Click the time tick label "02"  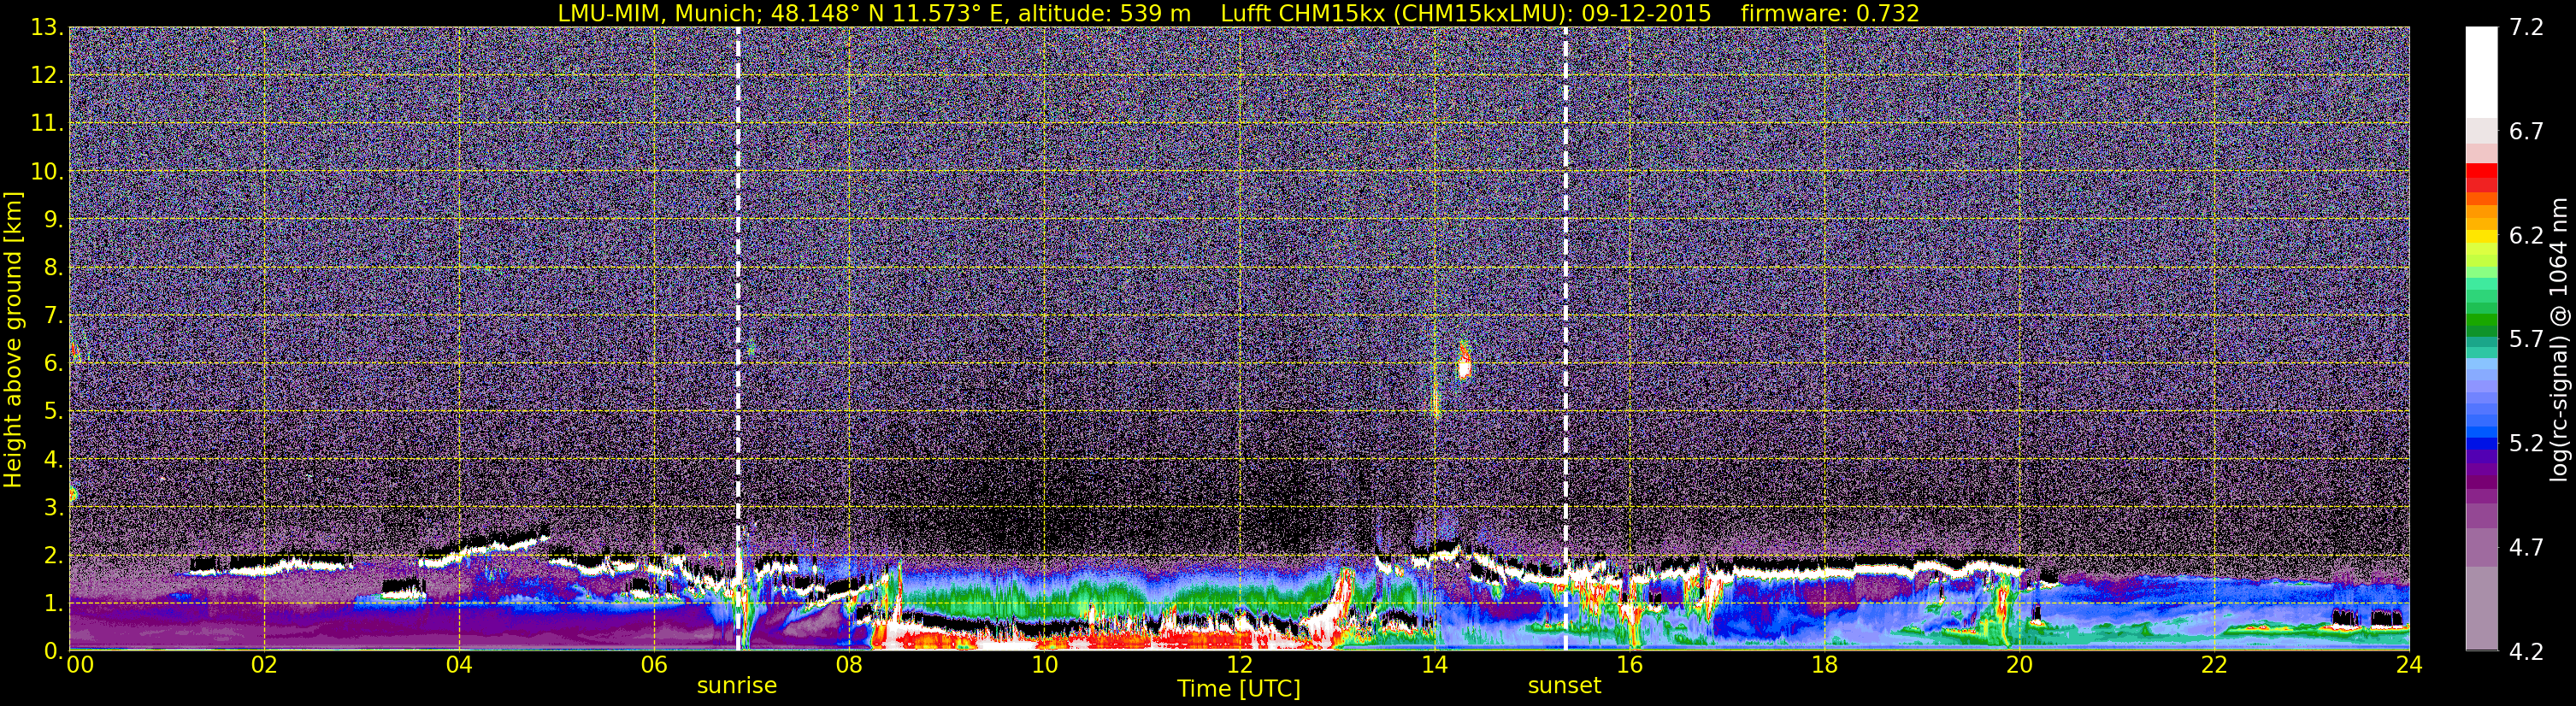(264, 665)
